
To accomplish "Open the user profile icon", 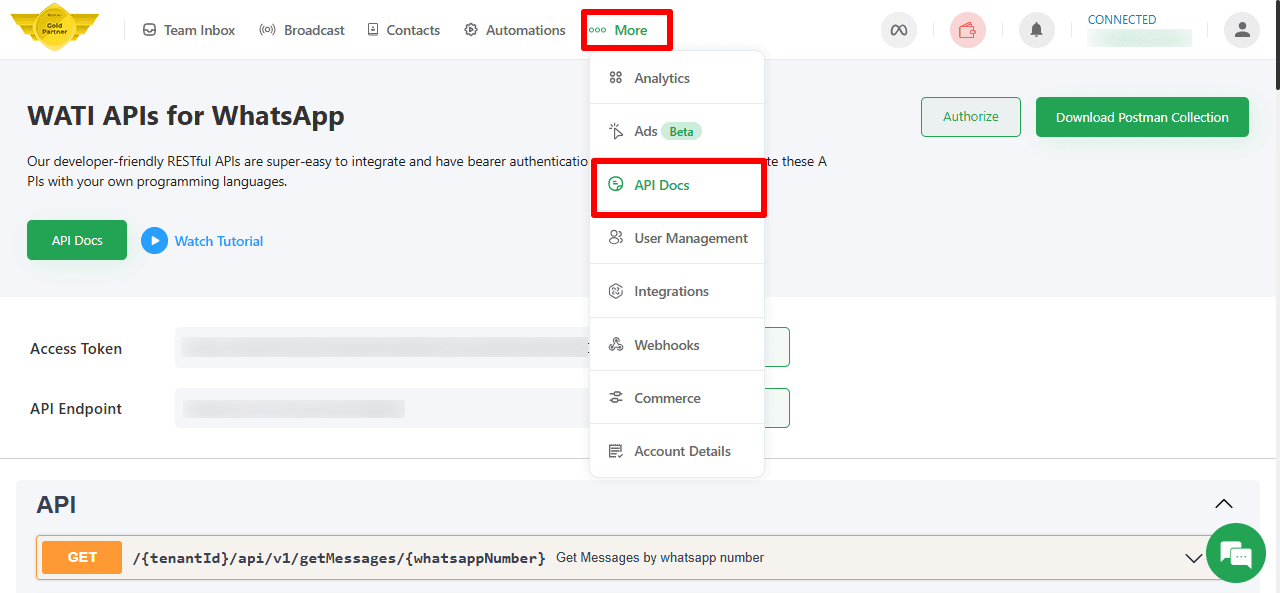I will [x=1241, y=30].
